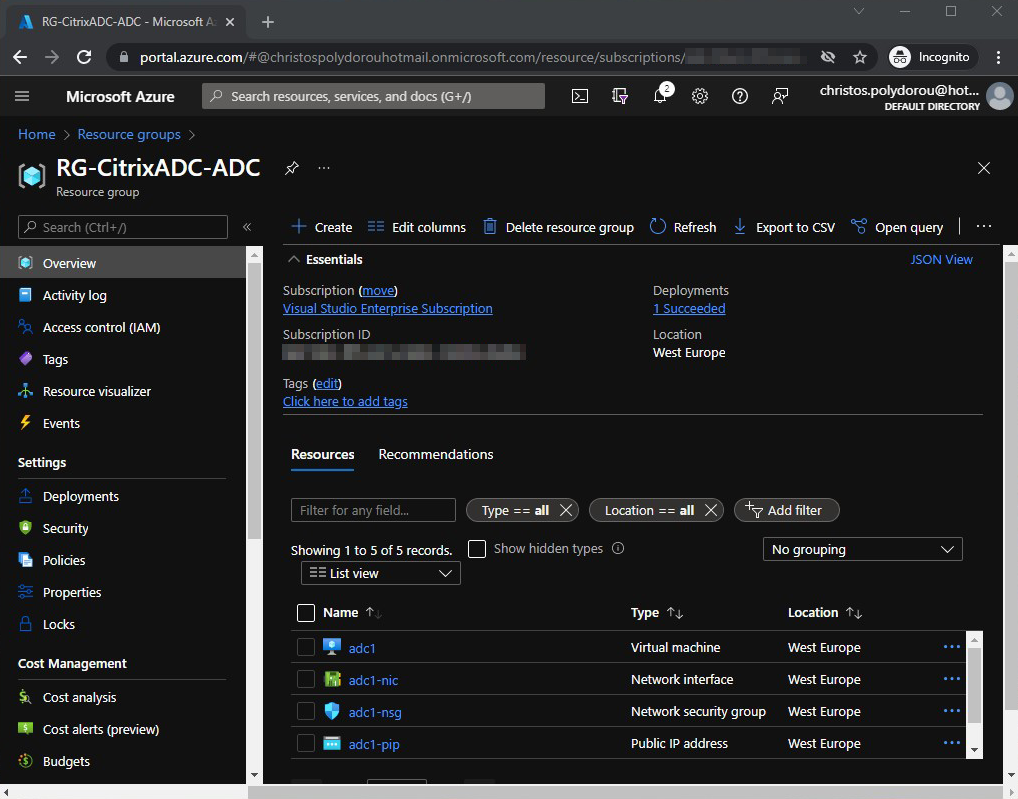Open ellipsis menu for adc1-pip row
Viewport: 1018px width, 799px height.
tap(952, 743)
